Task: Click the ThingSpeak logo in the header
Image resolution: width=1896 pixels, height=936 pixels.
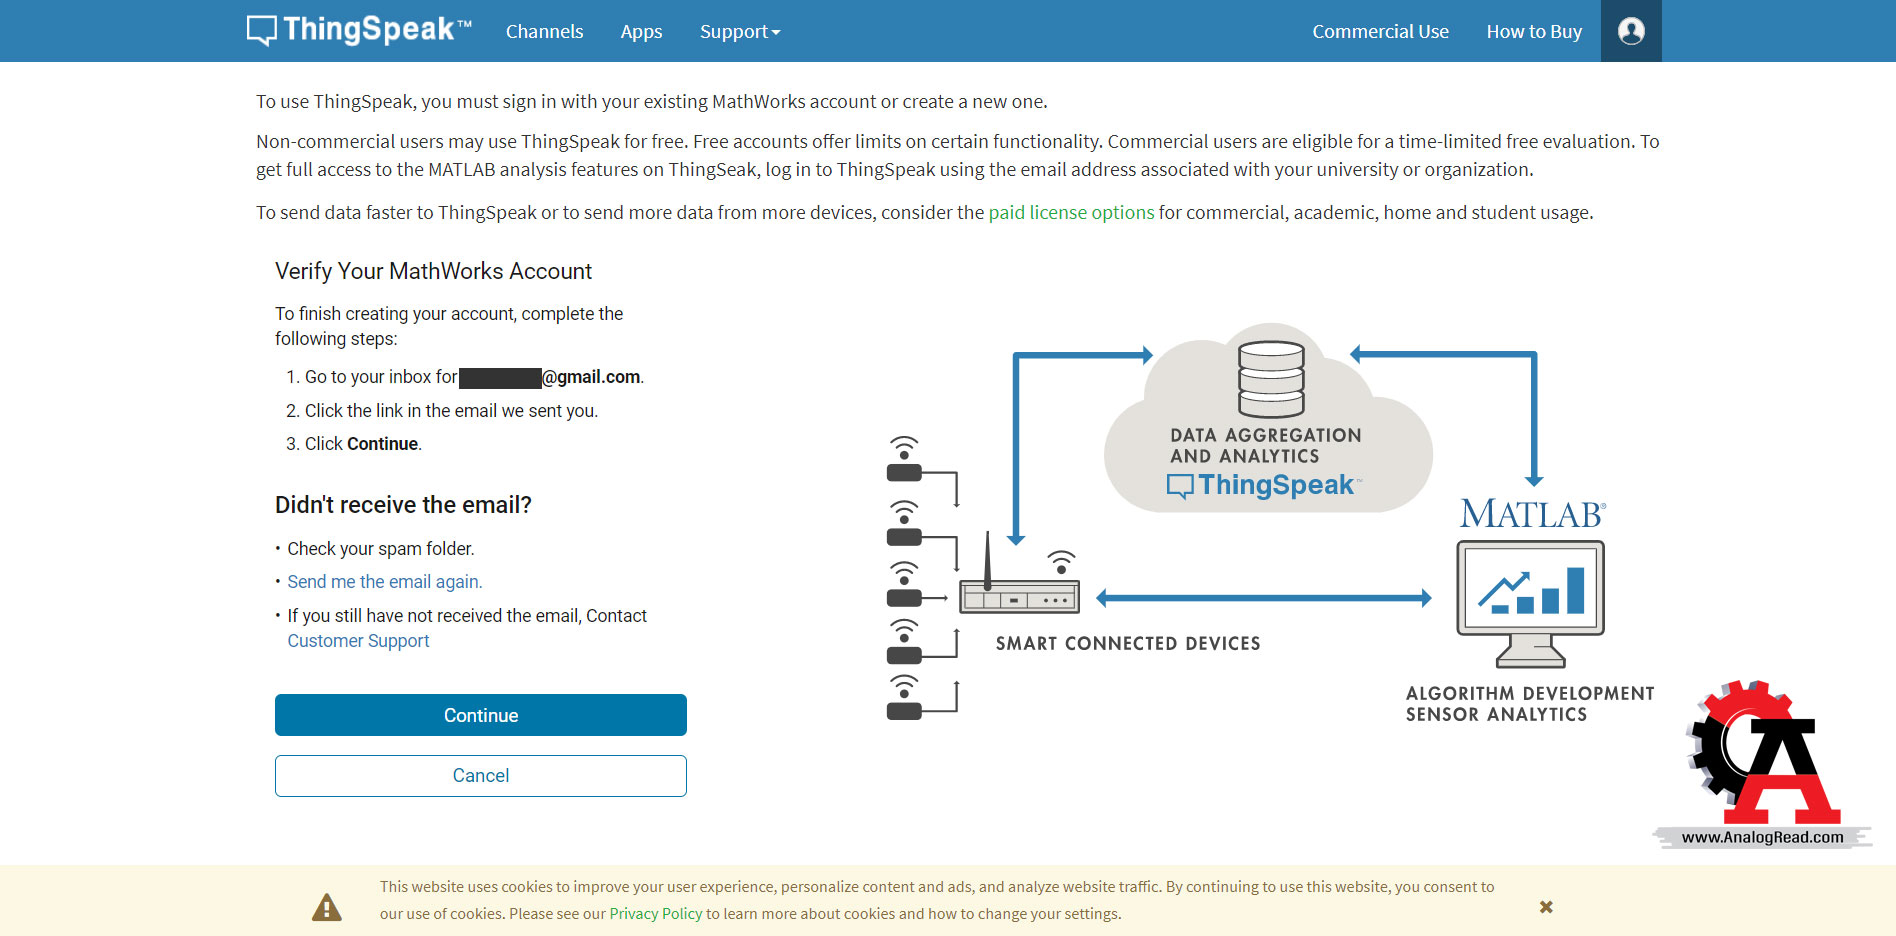Action: click(x=358, y=30)
